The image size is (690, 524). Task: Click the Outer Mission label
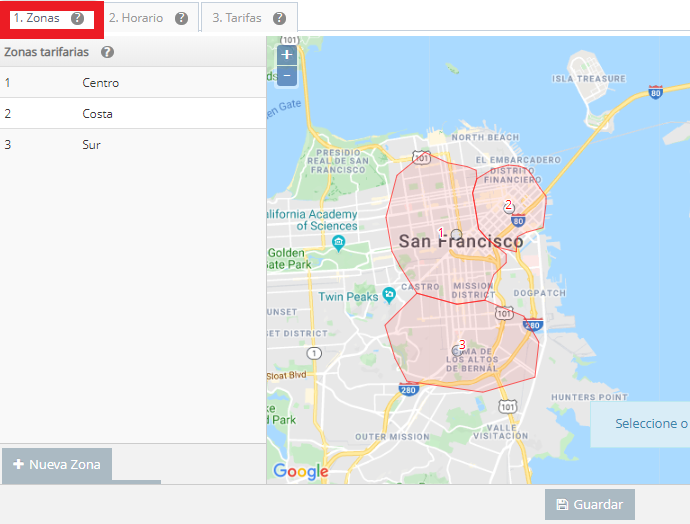coord(393,437)
